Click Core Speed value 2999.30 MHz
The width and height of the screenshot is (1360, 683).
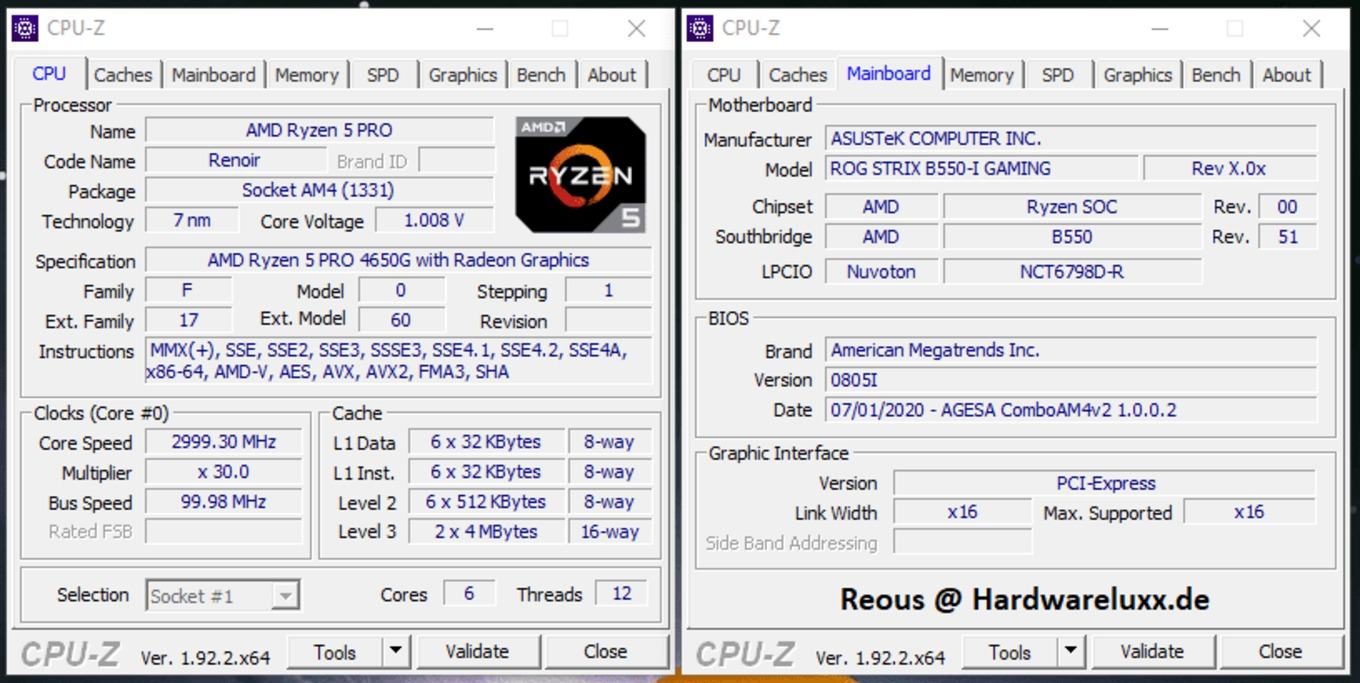point(223,442)
